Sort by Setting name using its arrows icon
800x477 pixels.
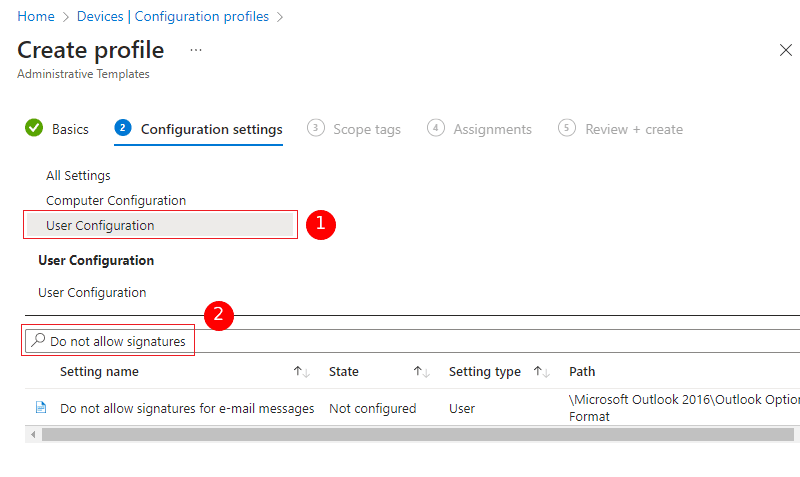[x=301, y=372]
